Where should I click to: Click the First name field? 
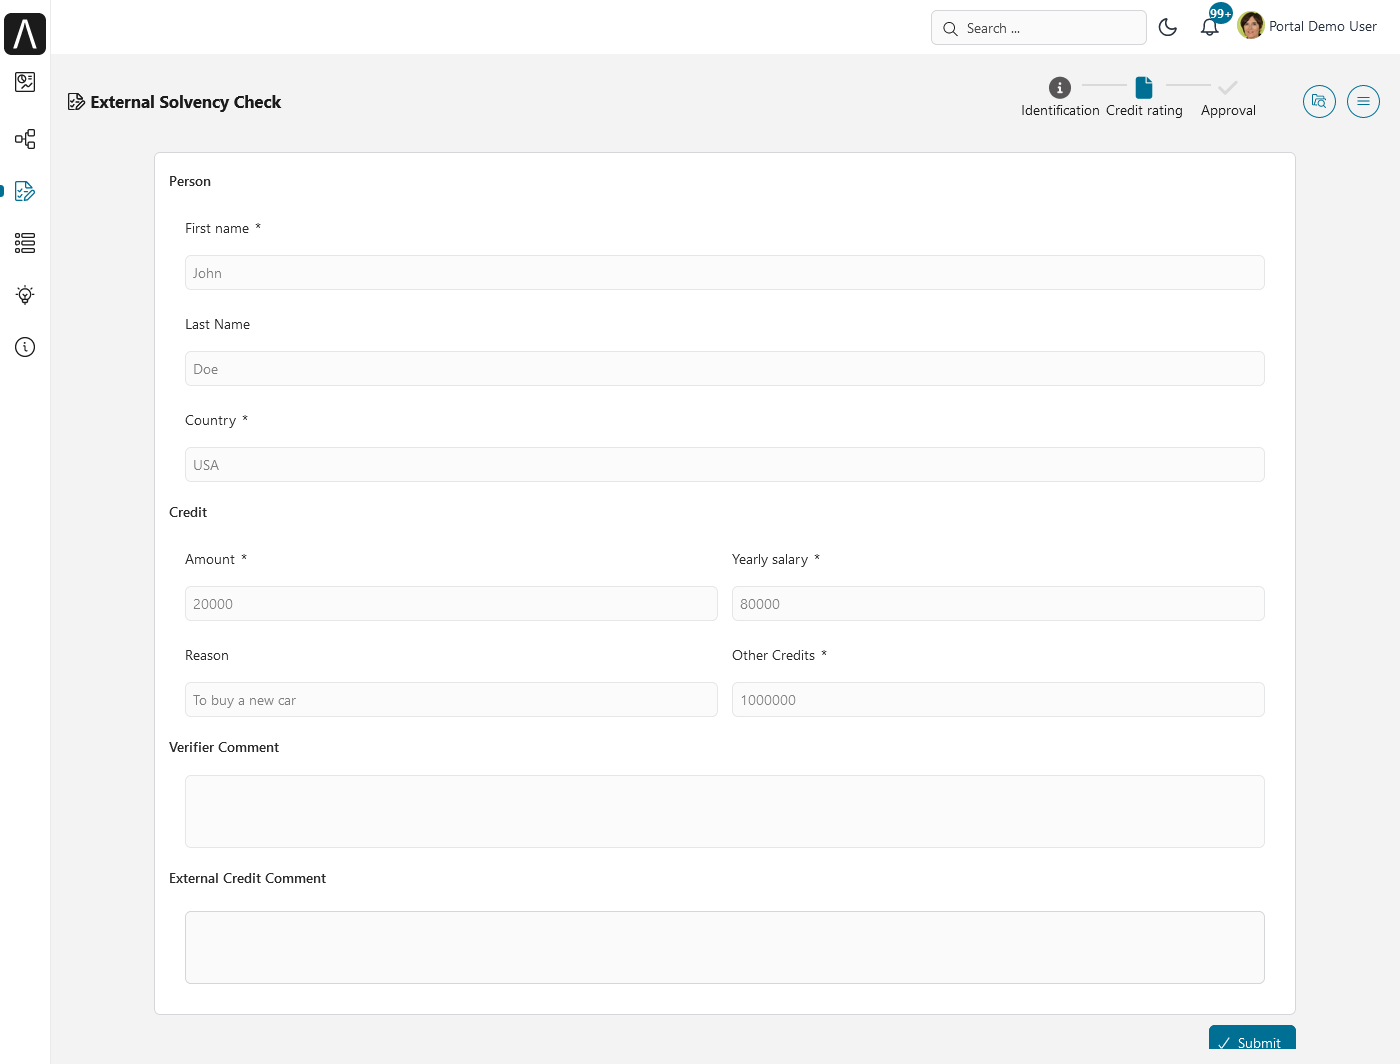point(725,273)
